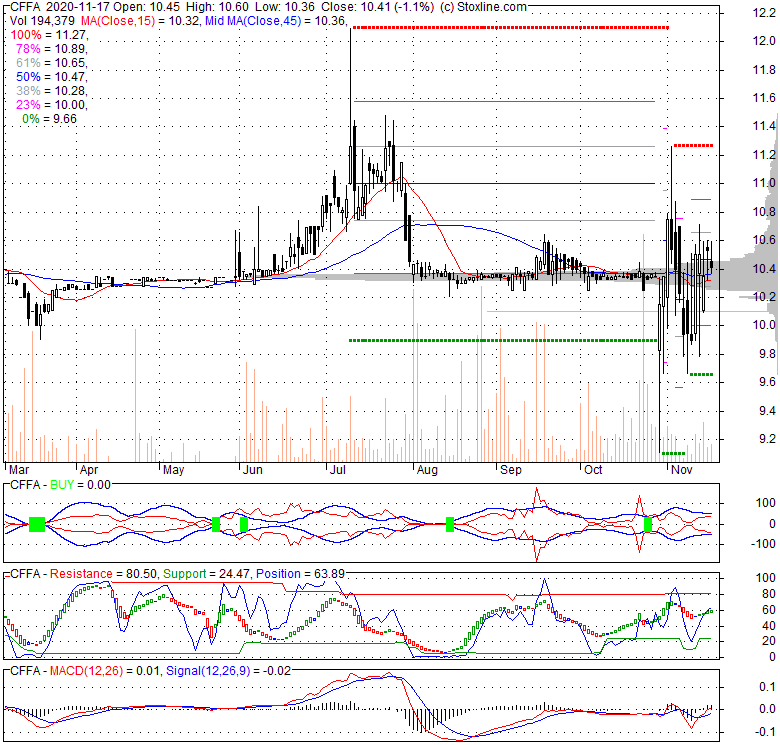Click the Signal(12,26,9) = -0.02 label

click(x=228, y=671)
